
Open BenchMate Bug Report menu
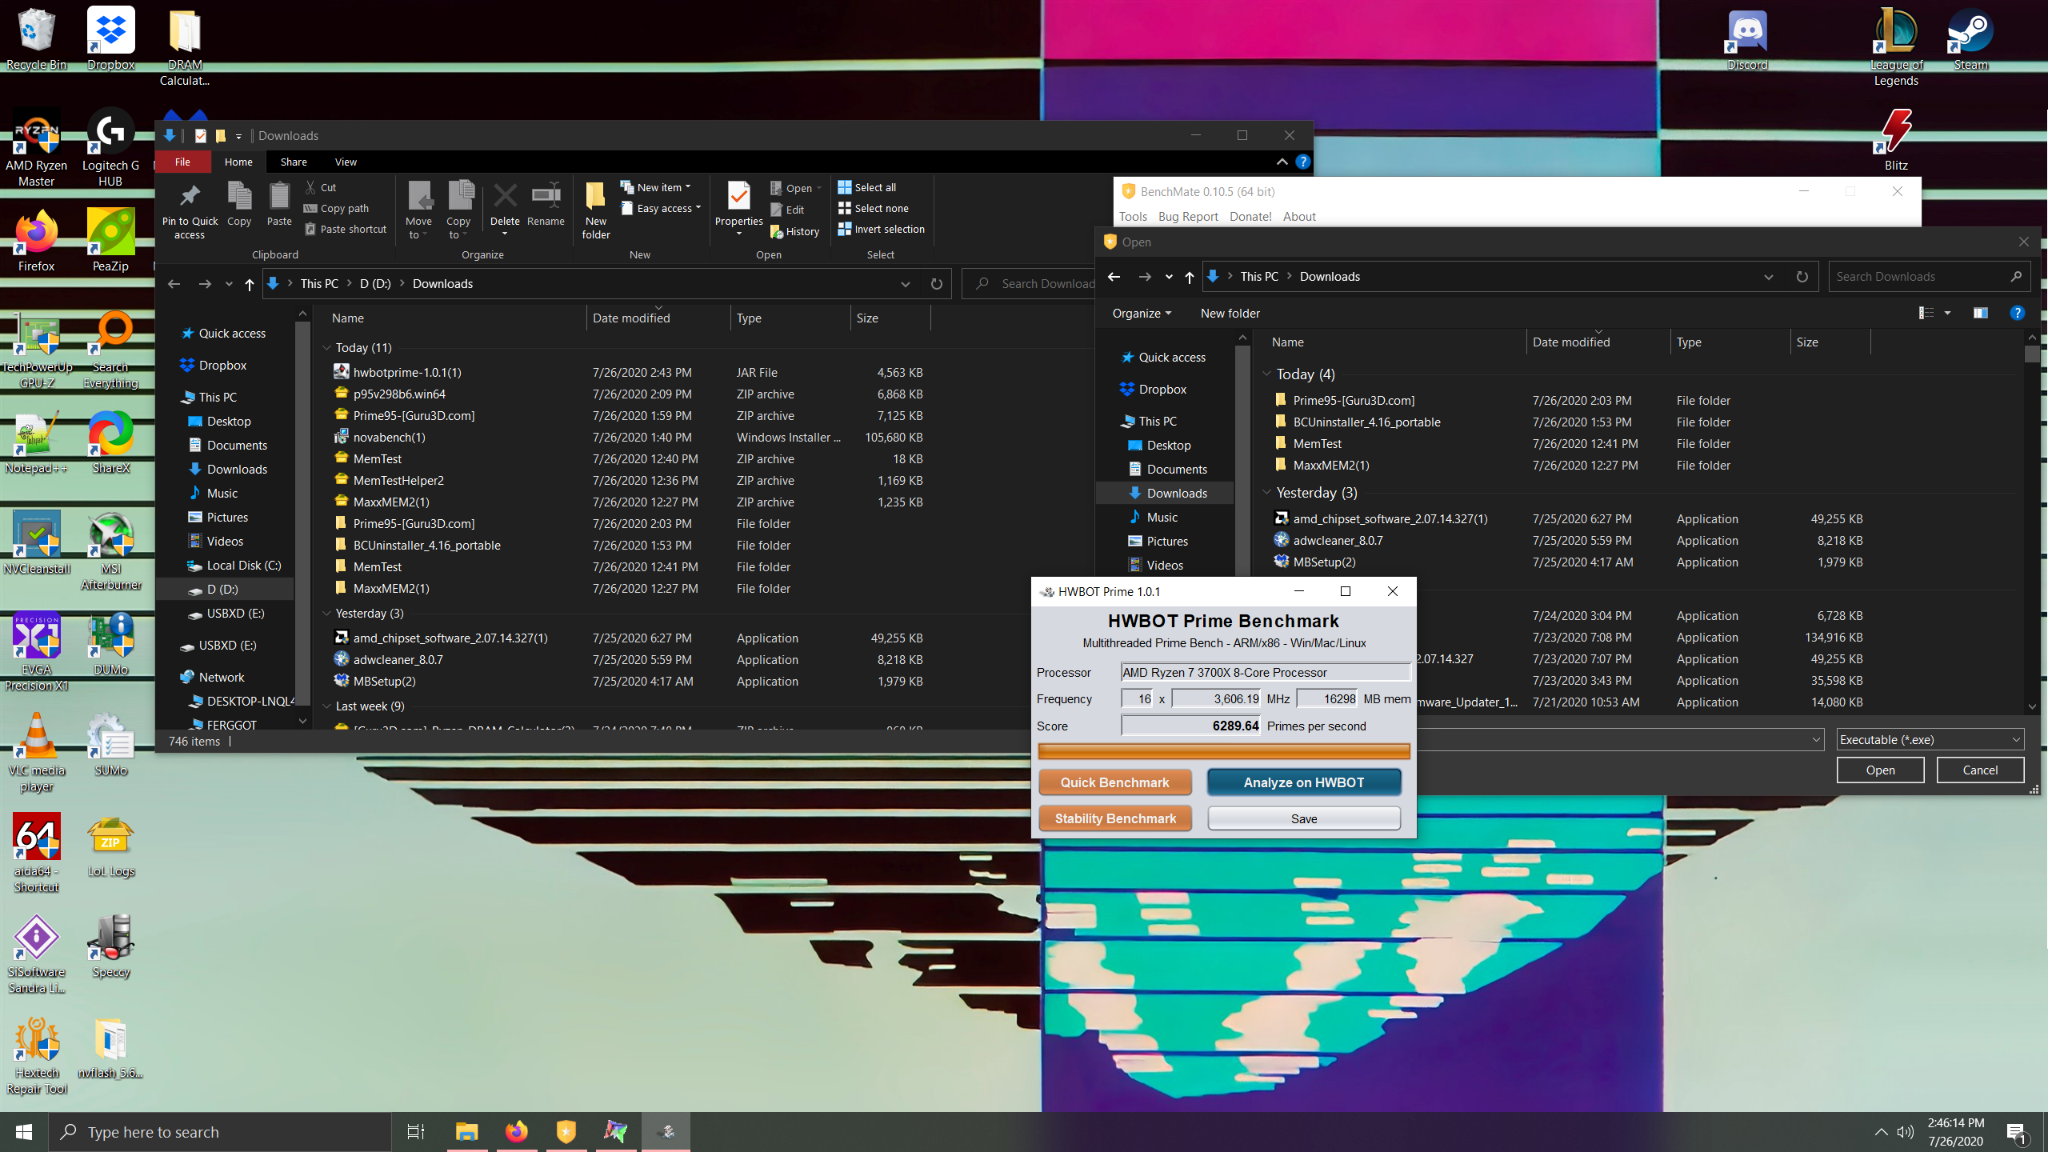[1188, 216]
